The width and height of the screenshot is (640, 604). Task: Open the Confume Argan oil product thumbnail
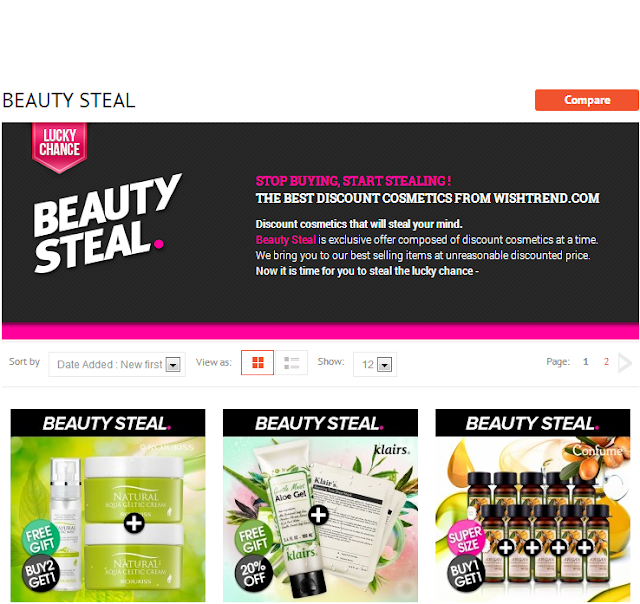[533, 505]
